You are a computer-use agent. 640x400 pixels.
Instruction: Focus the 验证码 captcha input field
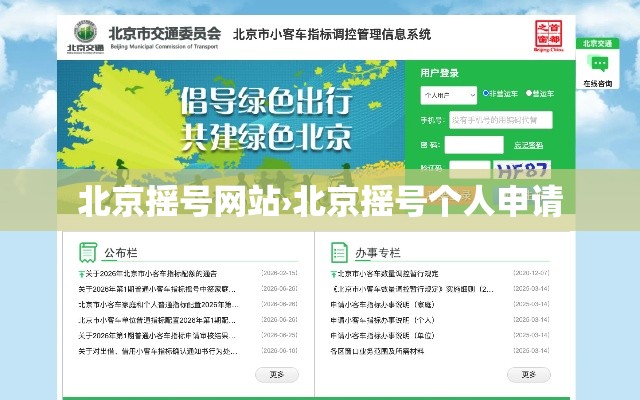coord(469,169)
